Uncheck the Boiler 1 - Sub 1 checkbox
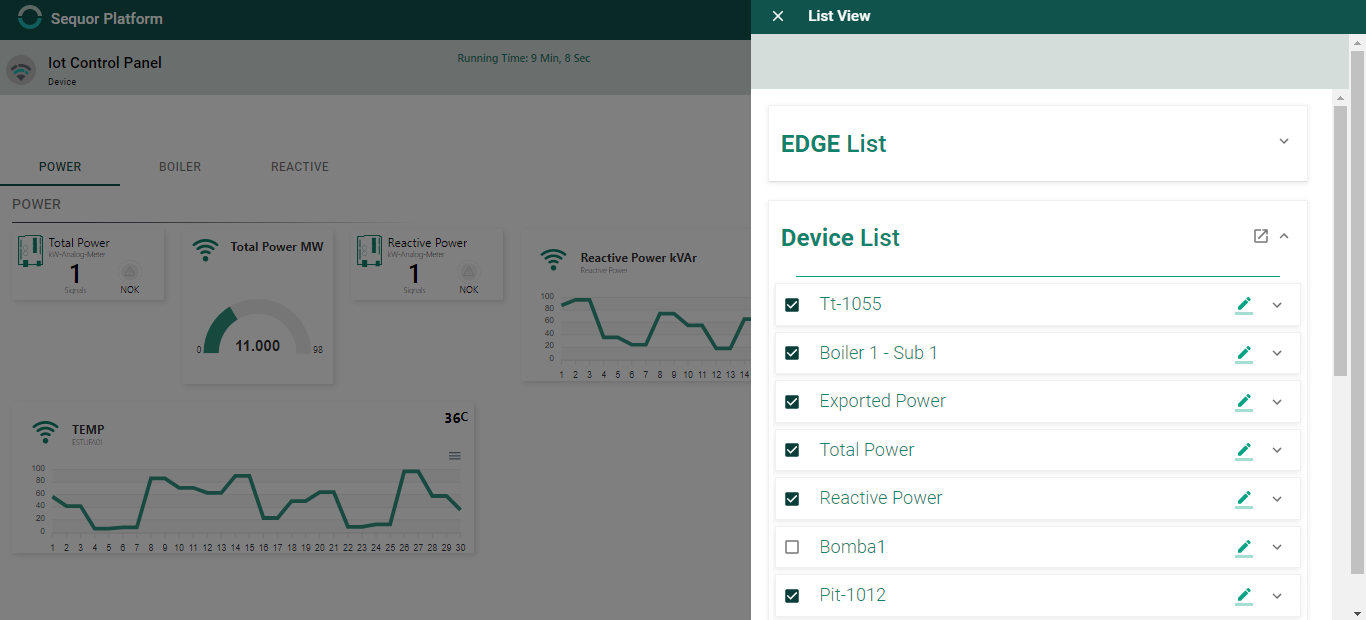The image size is (1366, 620). [x=792, y=353]
